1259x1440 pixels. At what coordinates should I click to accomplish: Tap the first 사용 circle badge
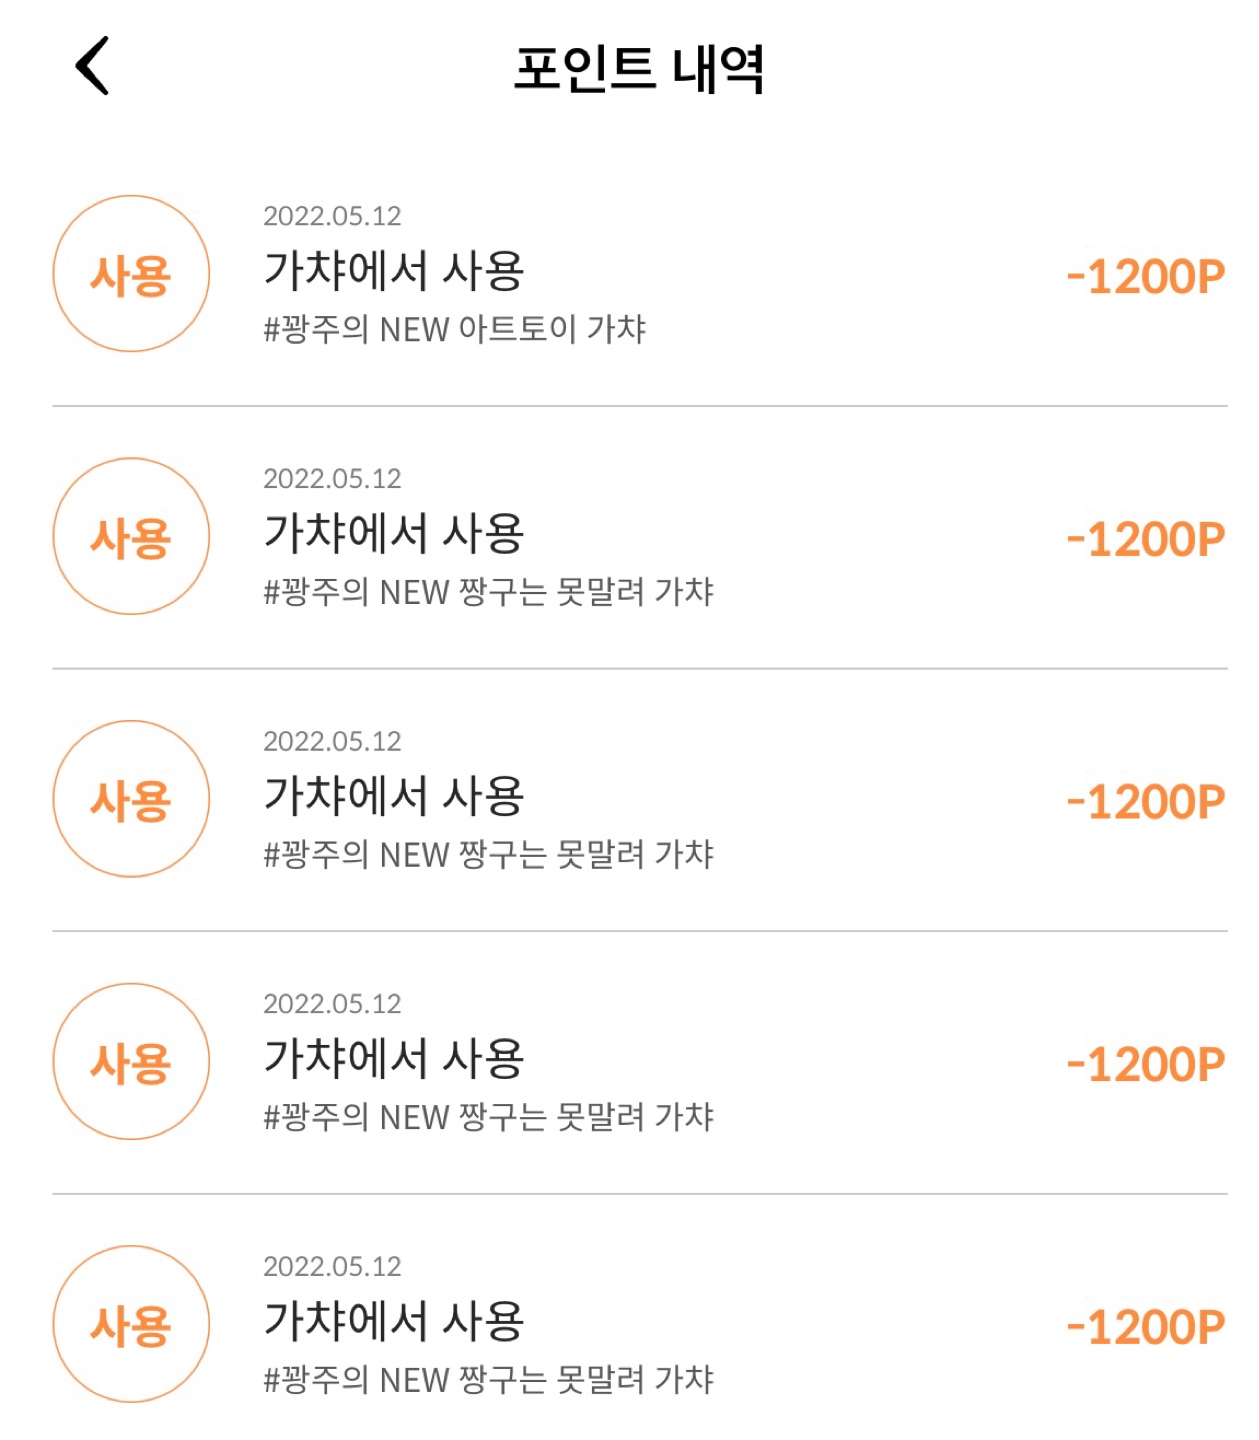click(131, 274)
